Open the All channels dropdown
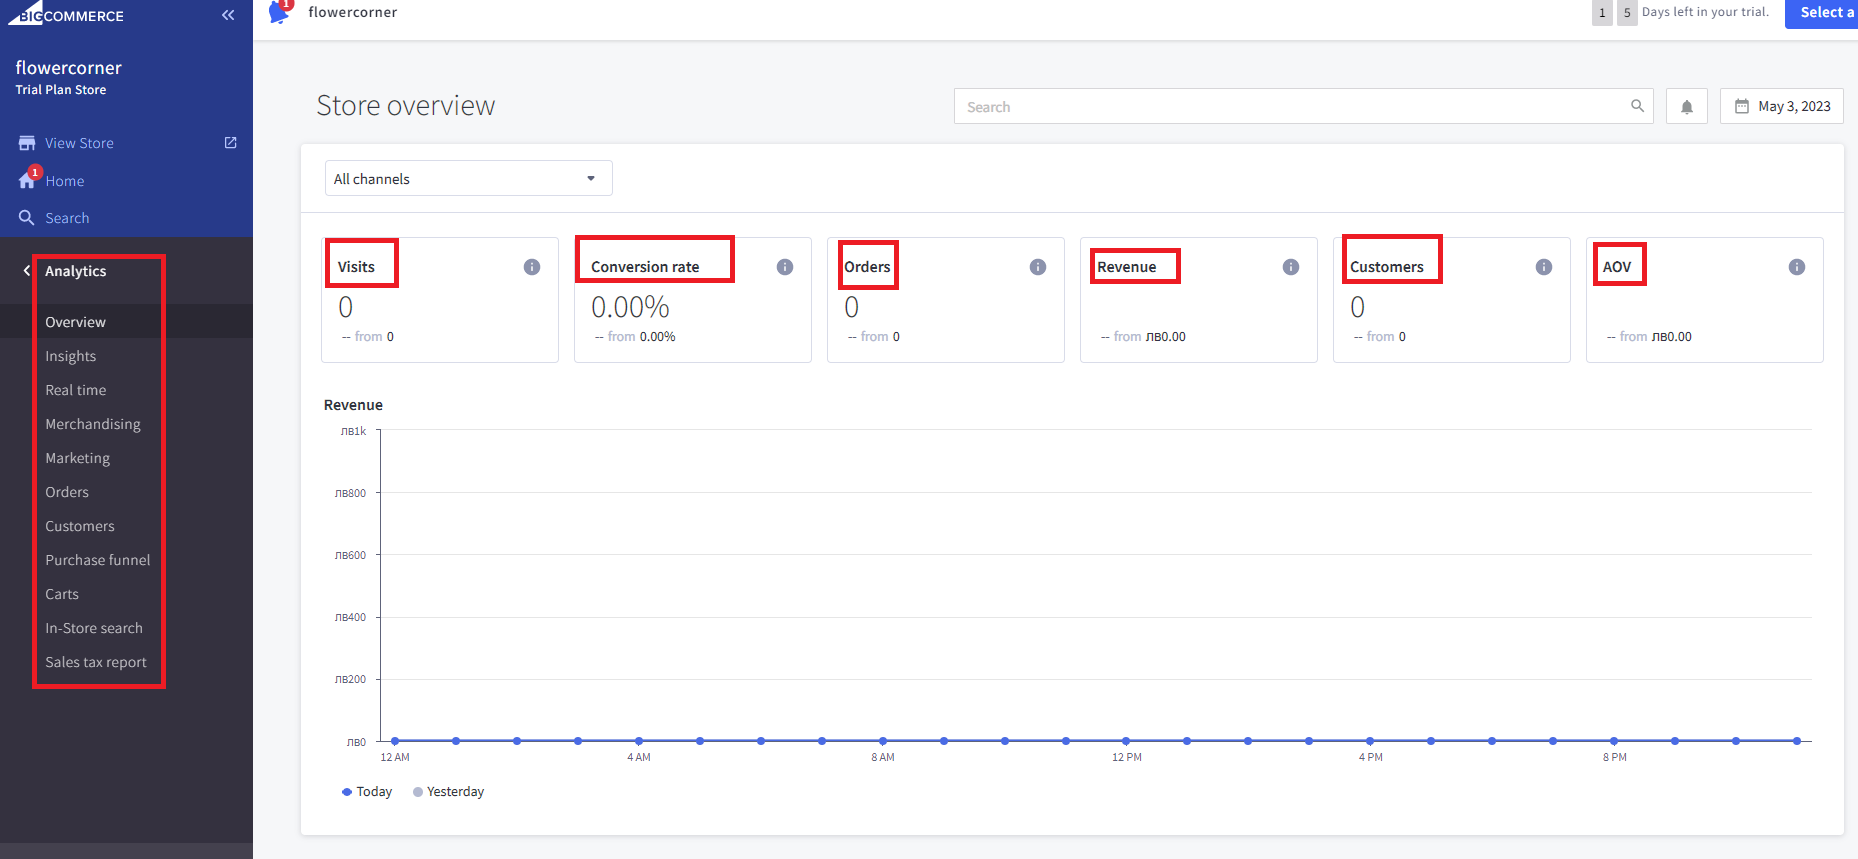Viewport: 1858px width, 859px height. point(468,178)
